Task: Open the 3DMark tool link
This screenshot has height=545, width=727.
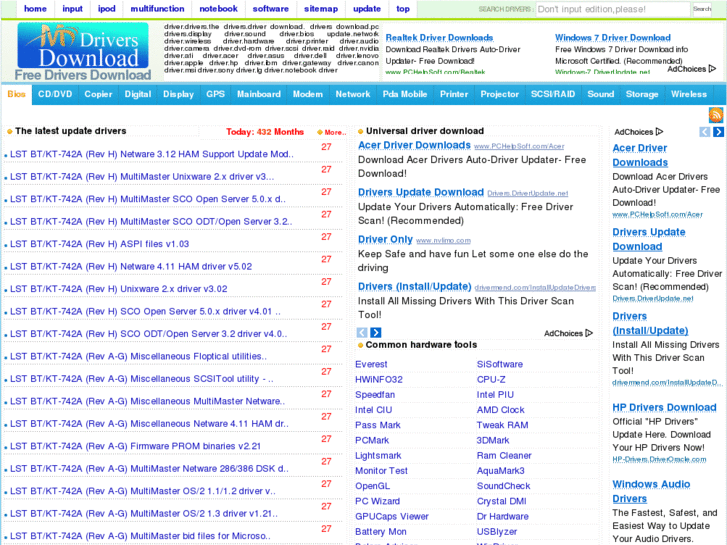Action: click(492, 440)
